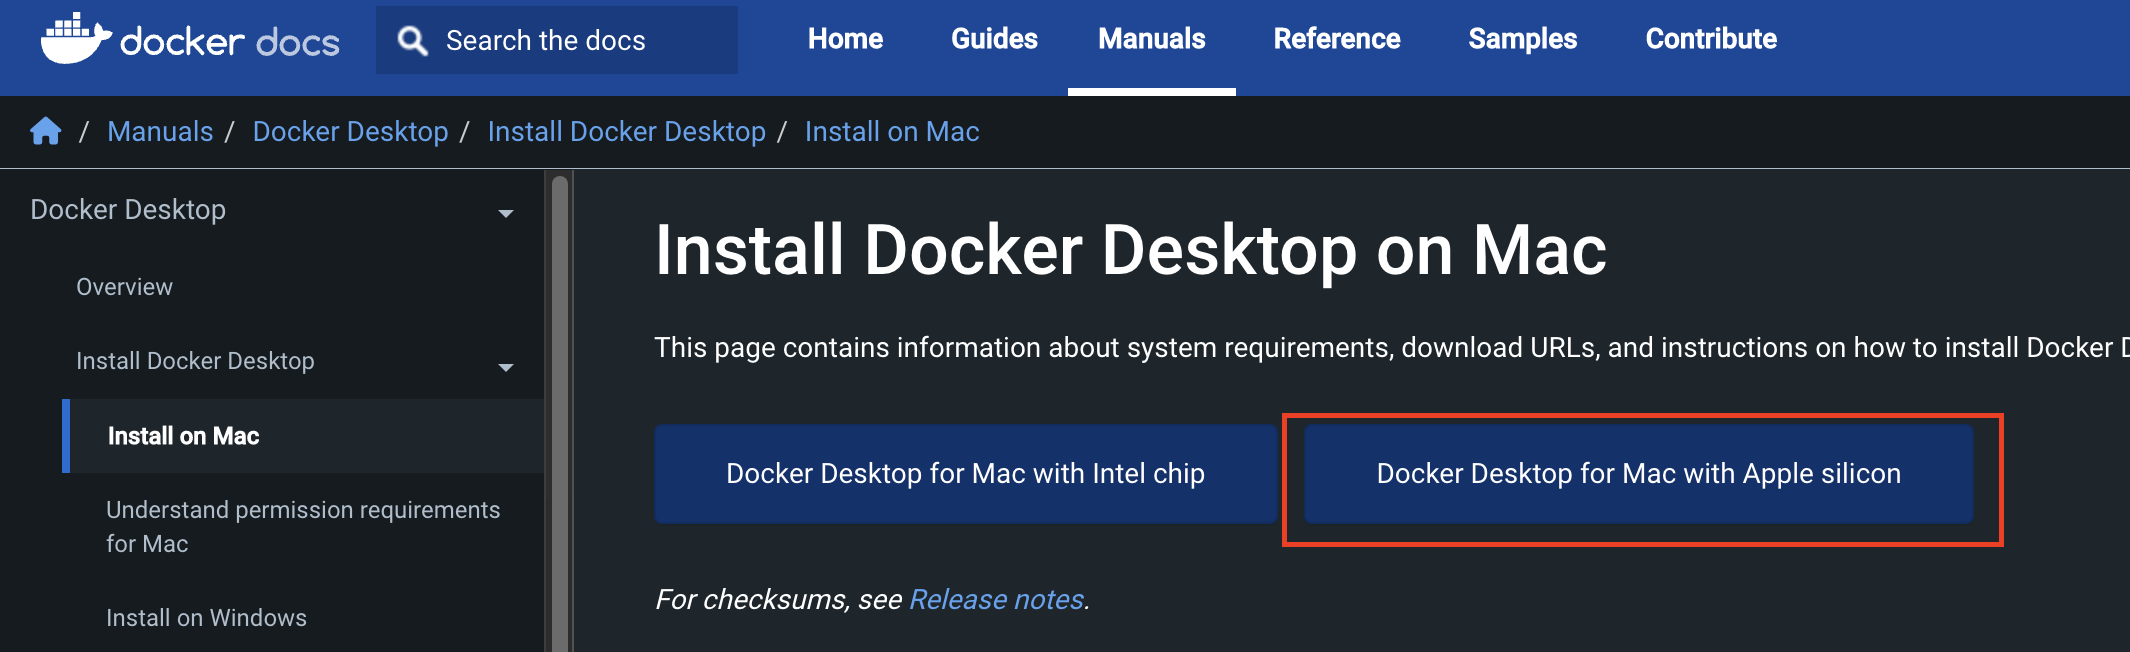This screenshot has height=652, width=2130.
Task: Download Docker Desktop for Mac Intel chip
Action: pos(965,473)
